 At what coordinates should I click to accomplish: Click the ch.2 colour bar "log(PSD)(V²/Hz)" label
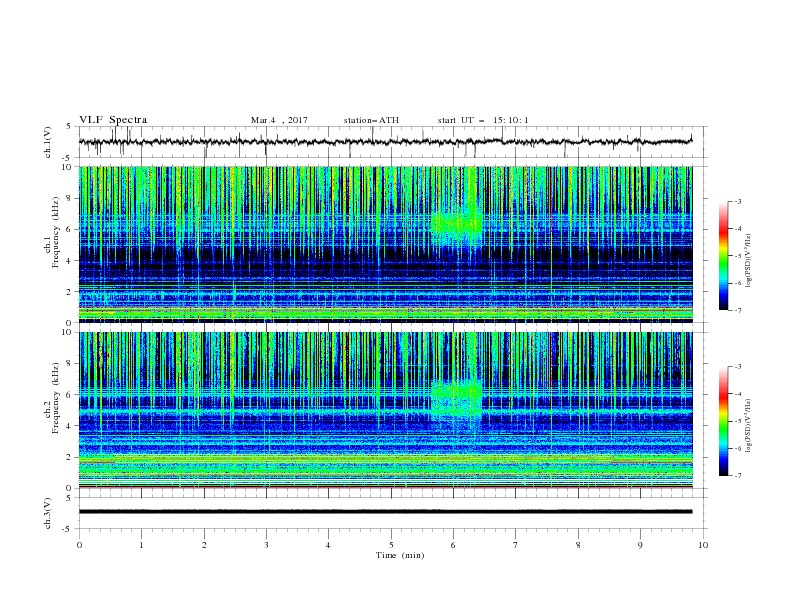[x=749, y=426]
